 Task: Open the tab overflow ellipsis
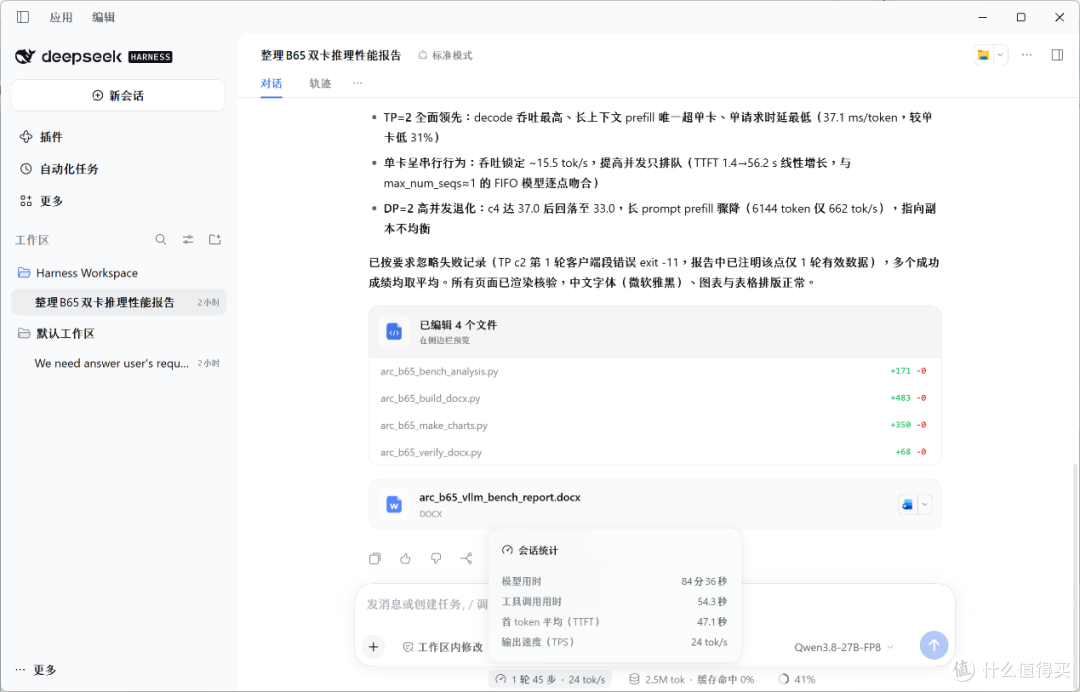pos(357,83)
